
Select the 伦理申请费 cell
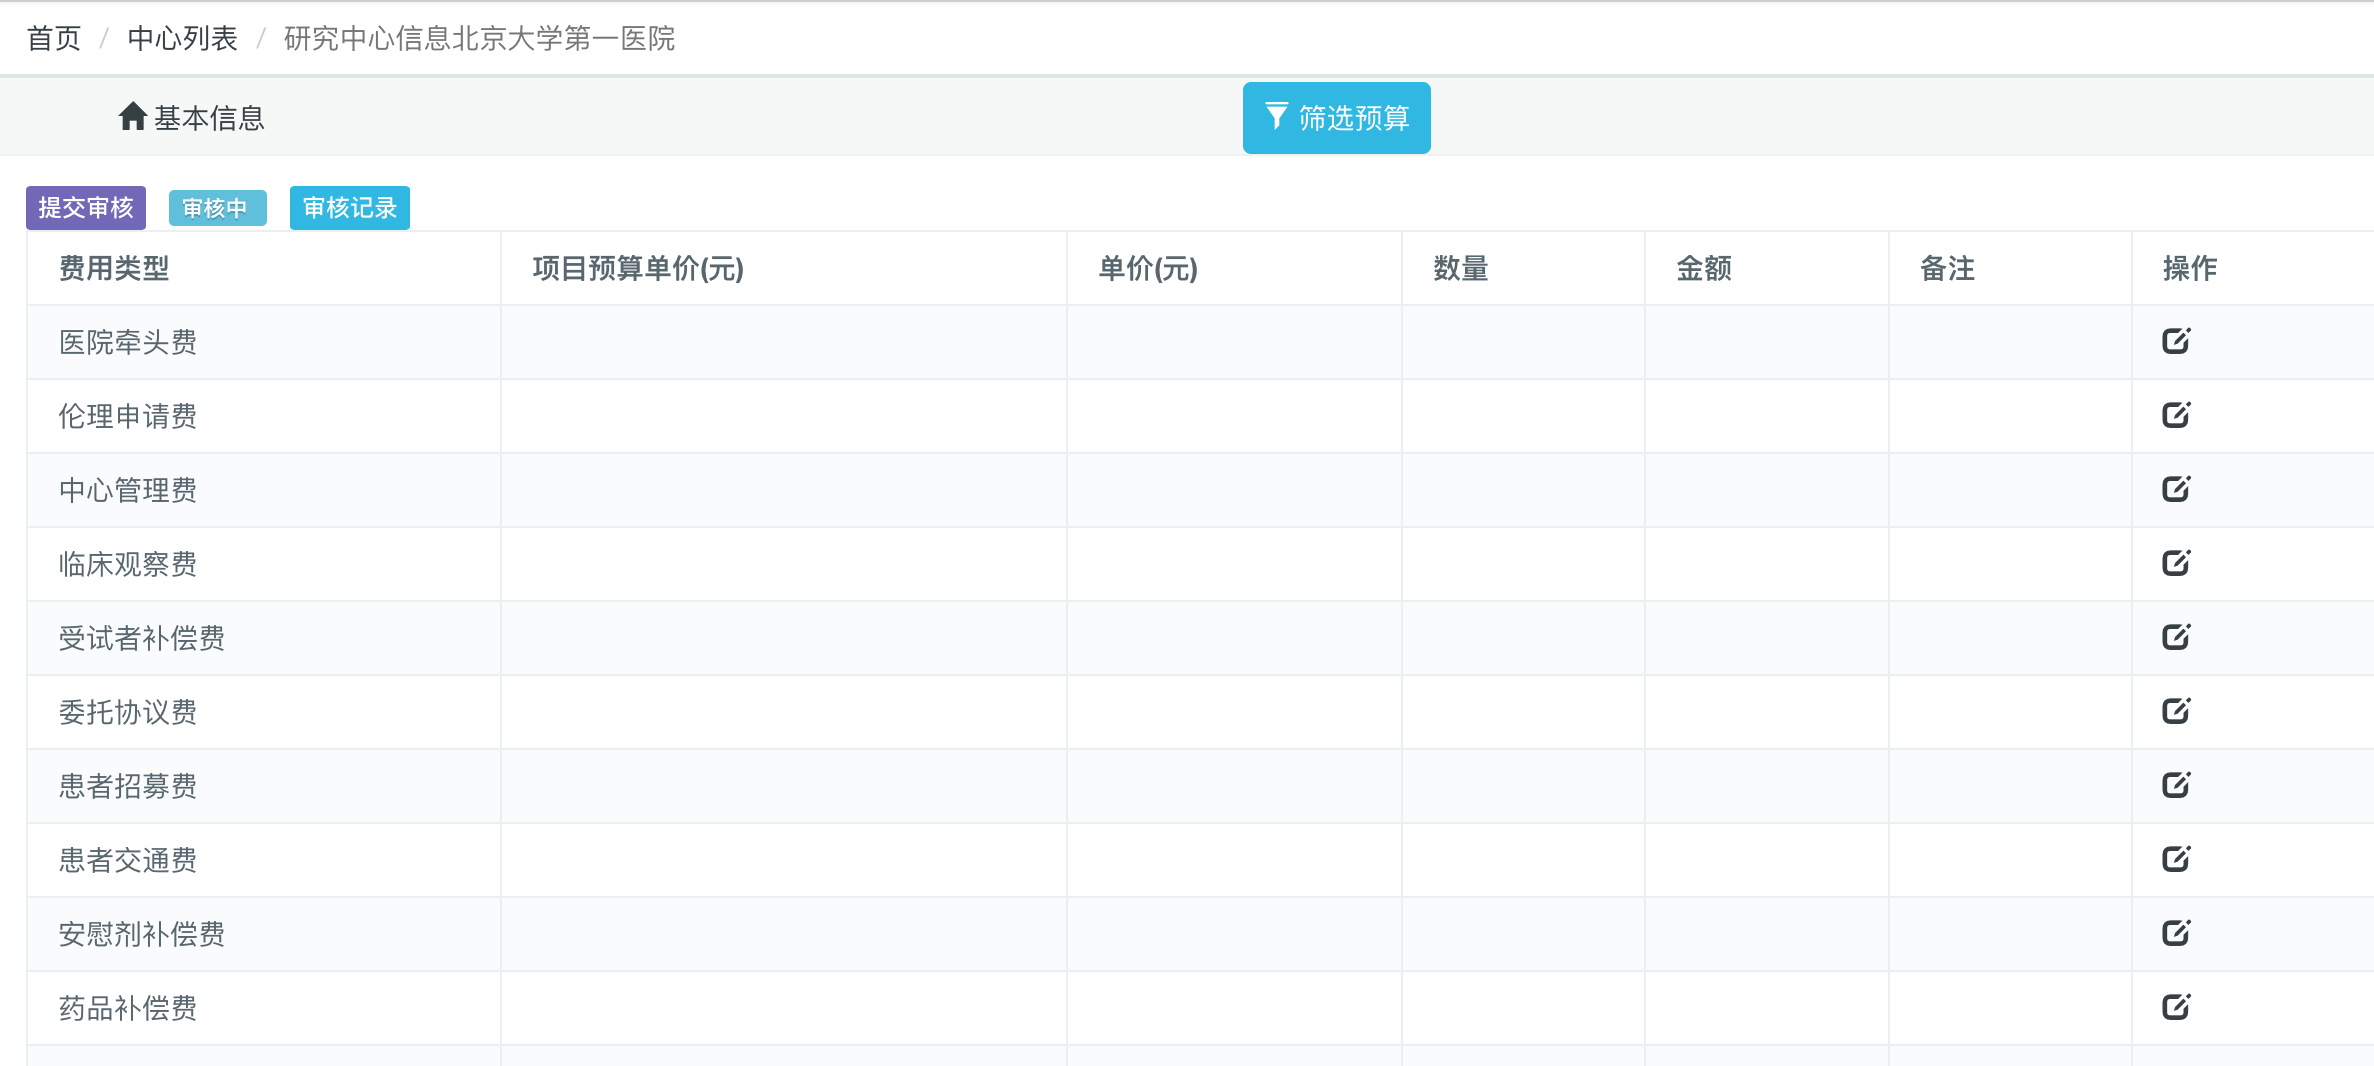pos(264,416)
